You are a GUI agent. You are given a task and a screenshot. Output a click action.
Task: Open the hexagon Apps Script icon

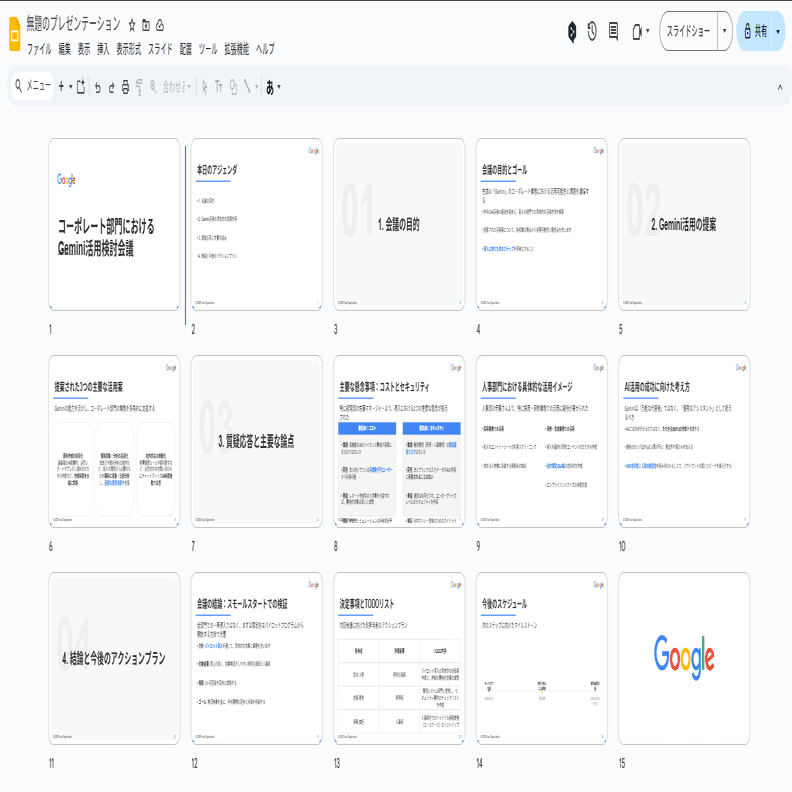(572, 32)
